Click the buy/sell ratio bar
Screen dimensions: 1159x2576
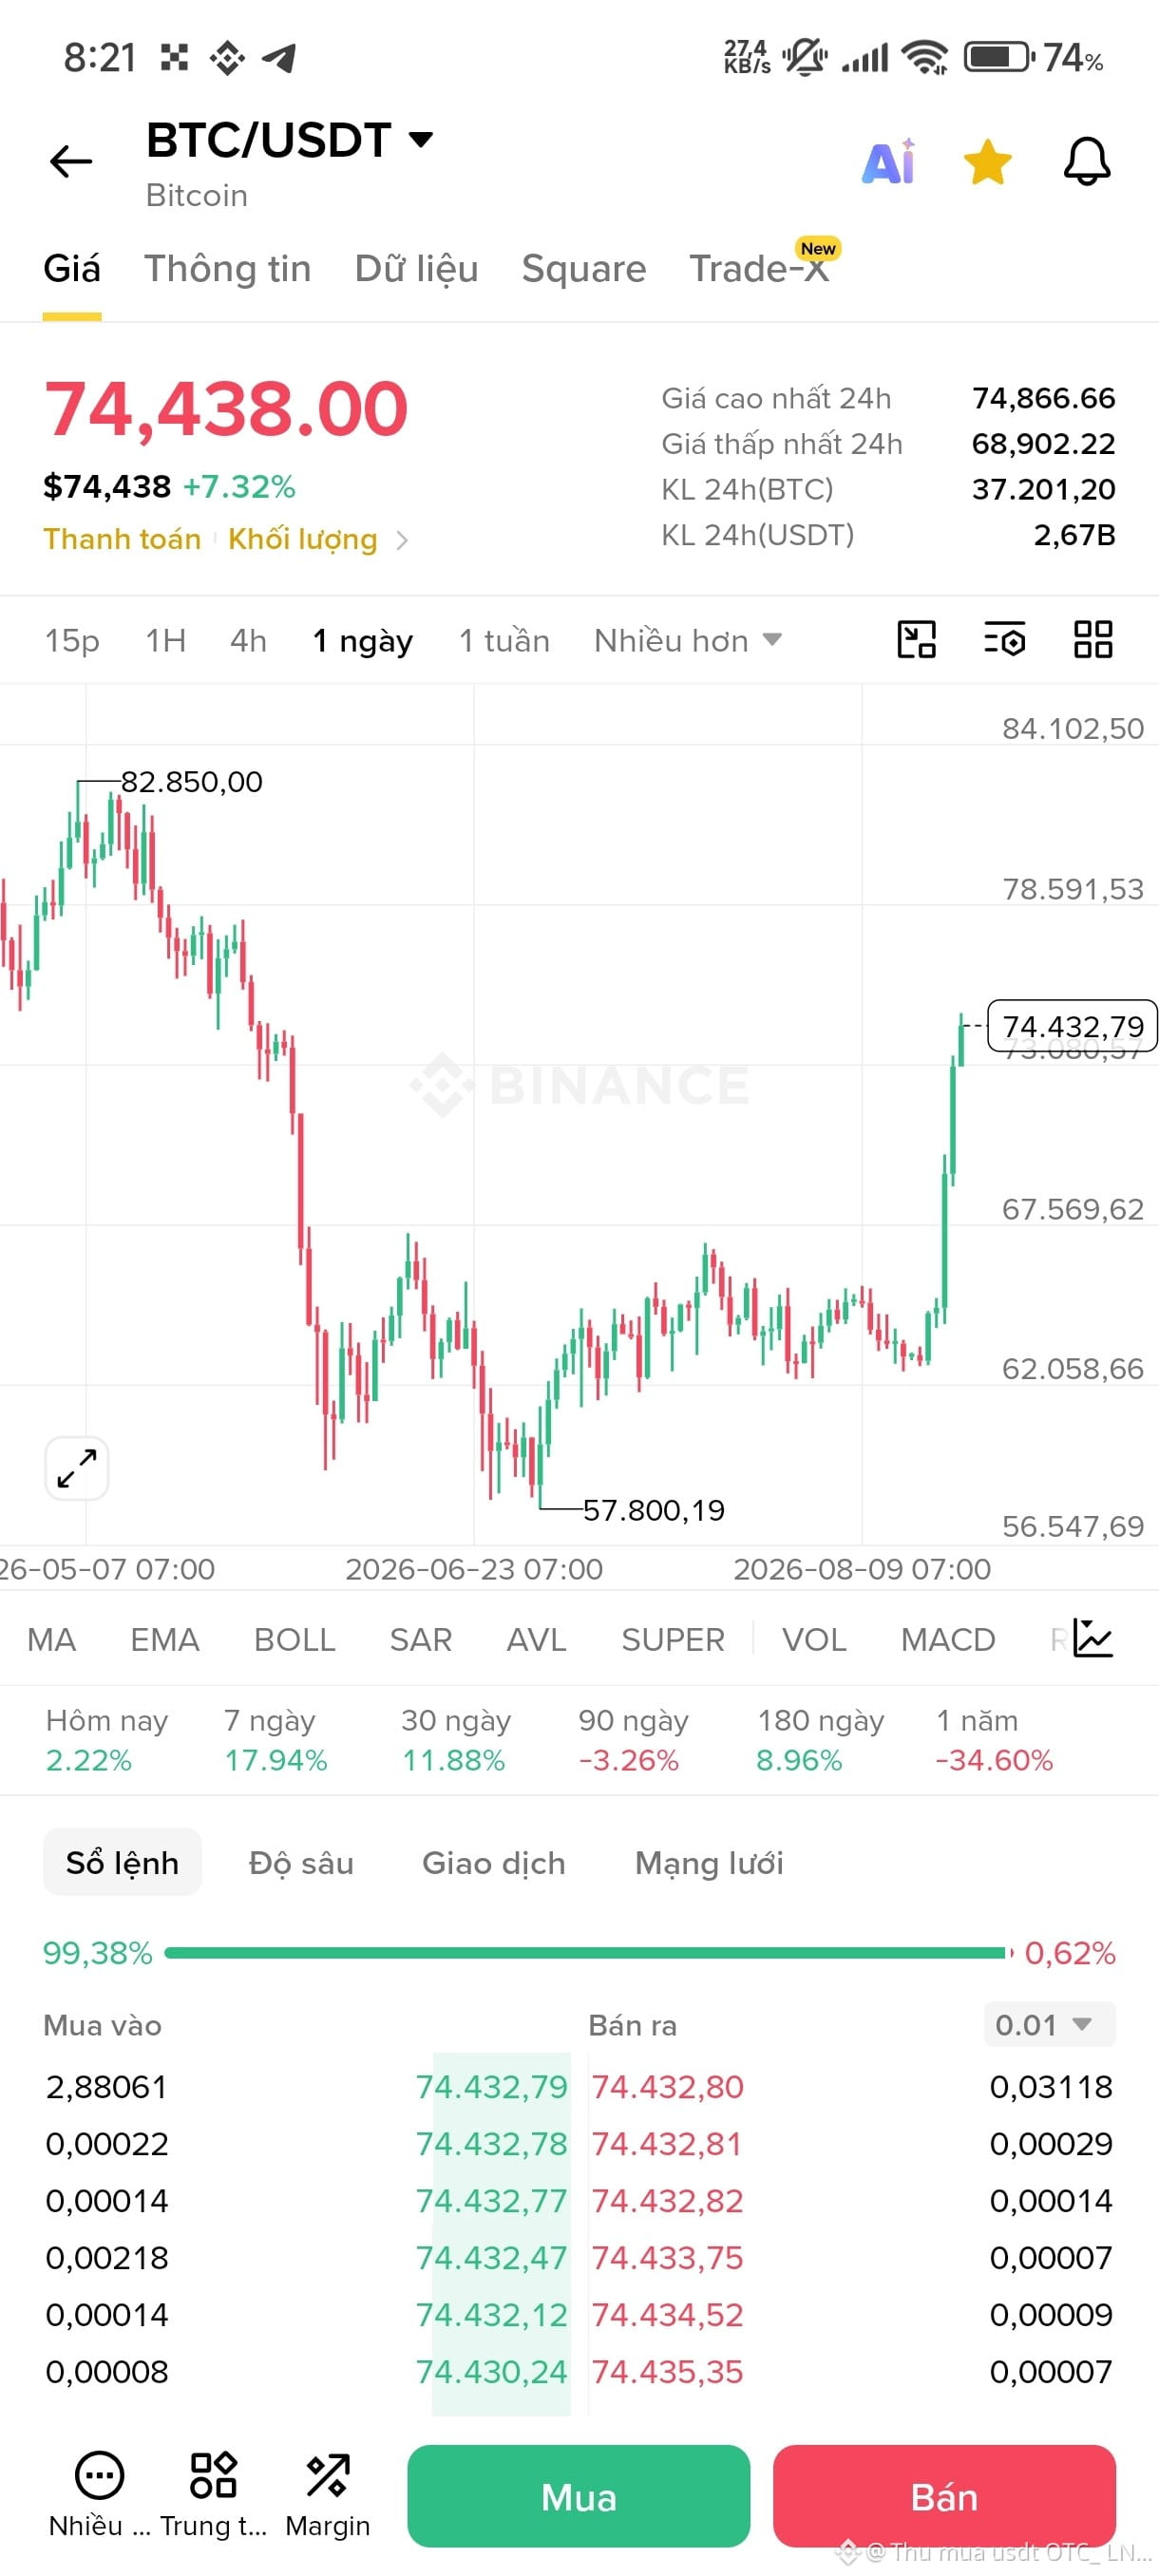[x=588, y=1953]
